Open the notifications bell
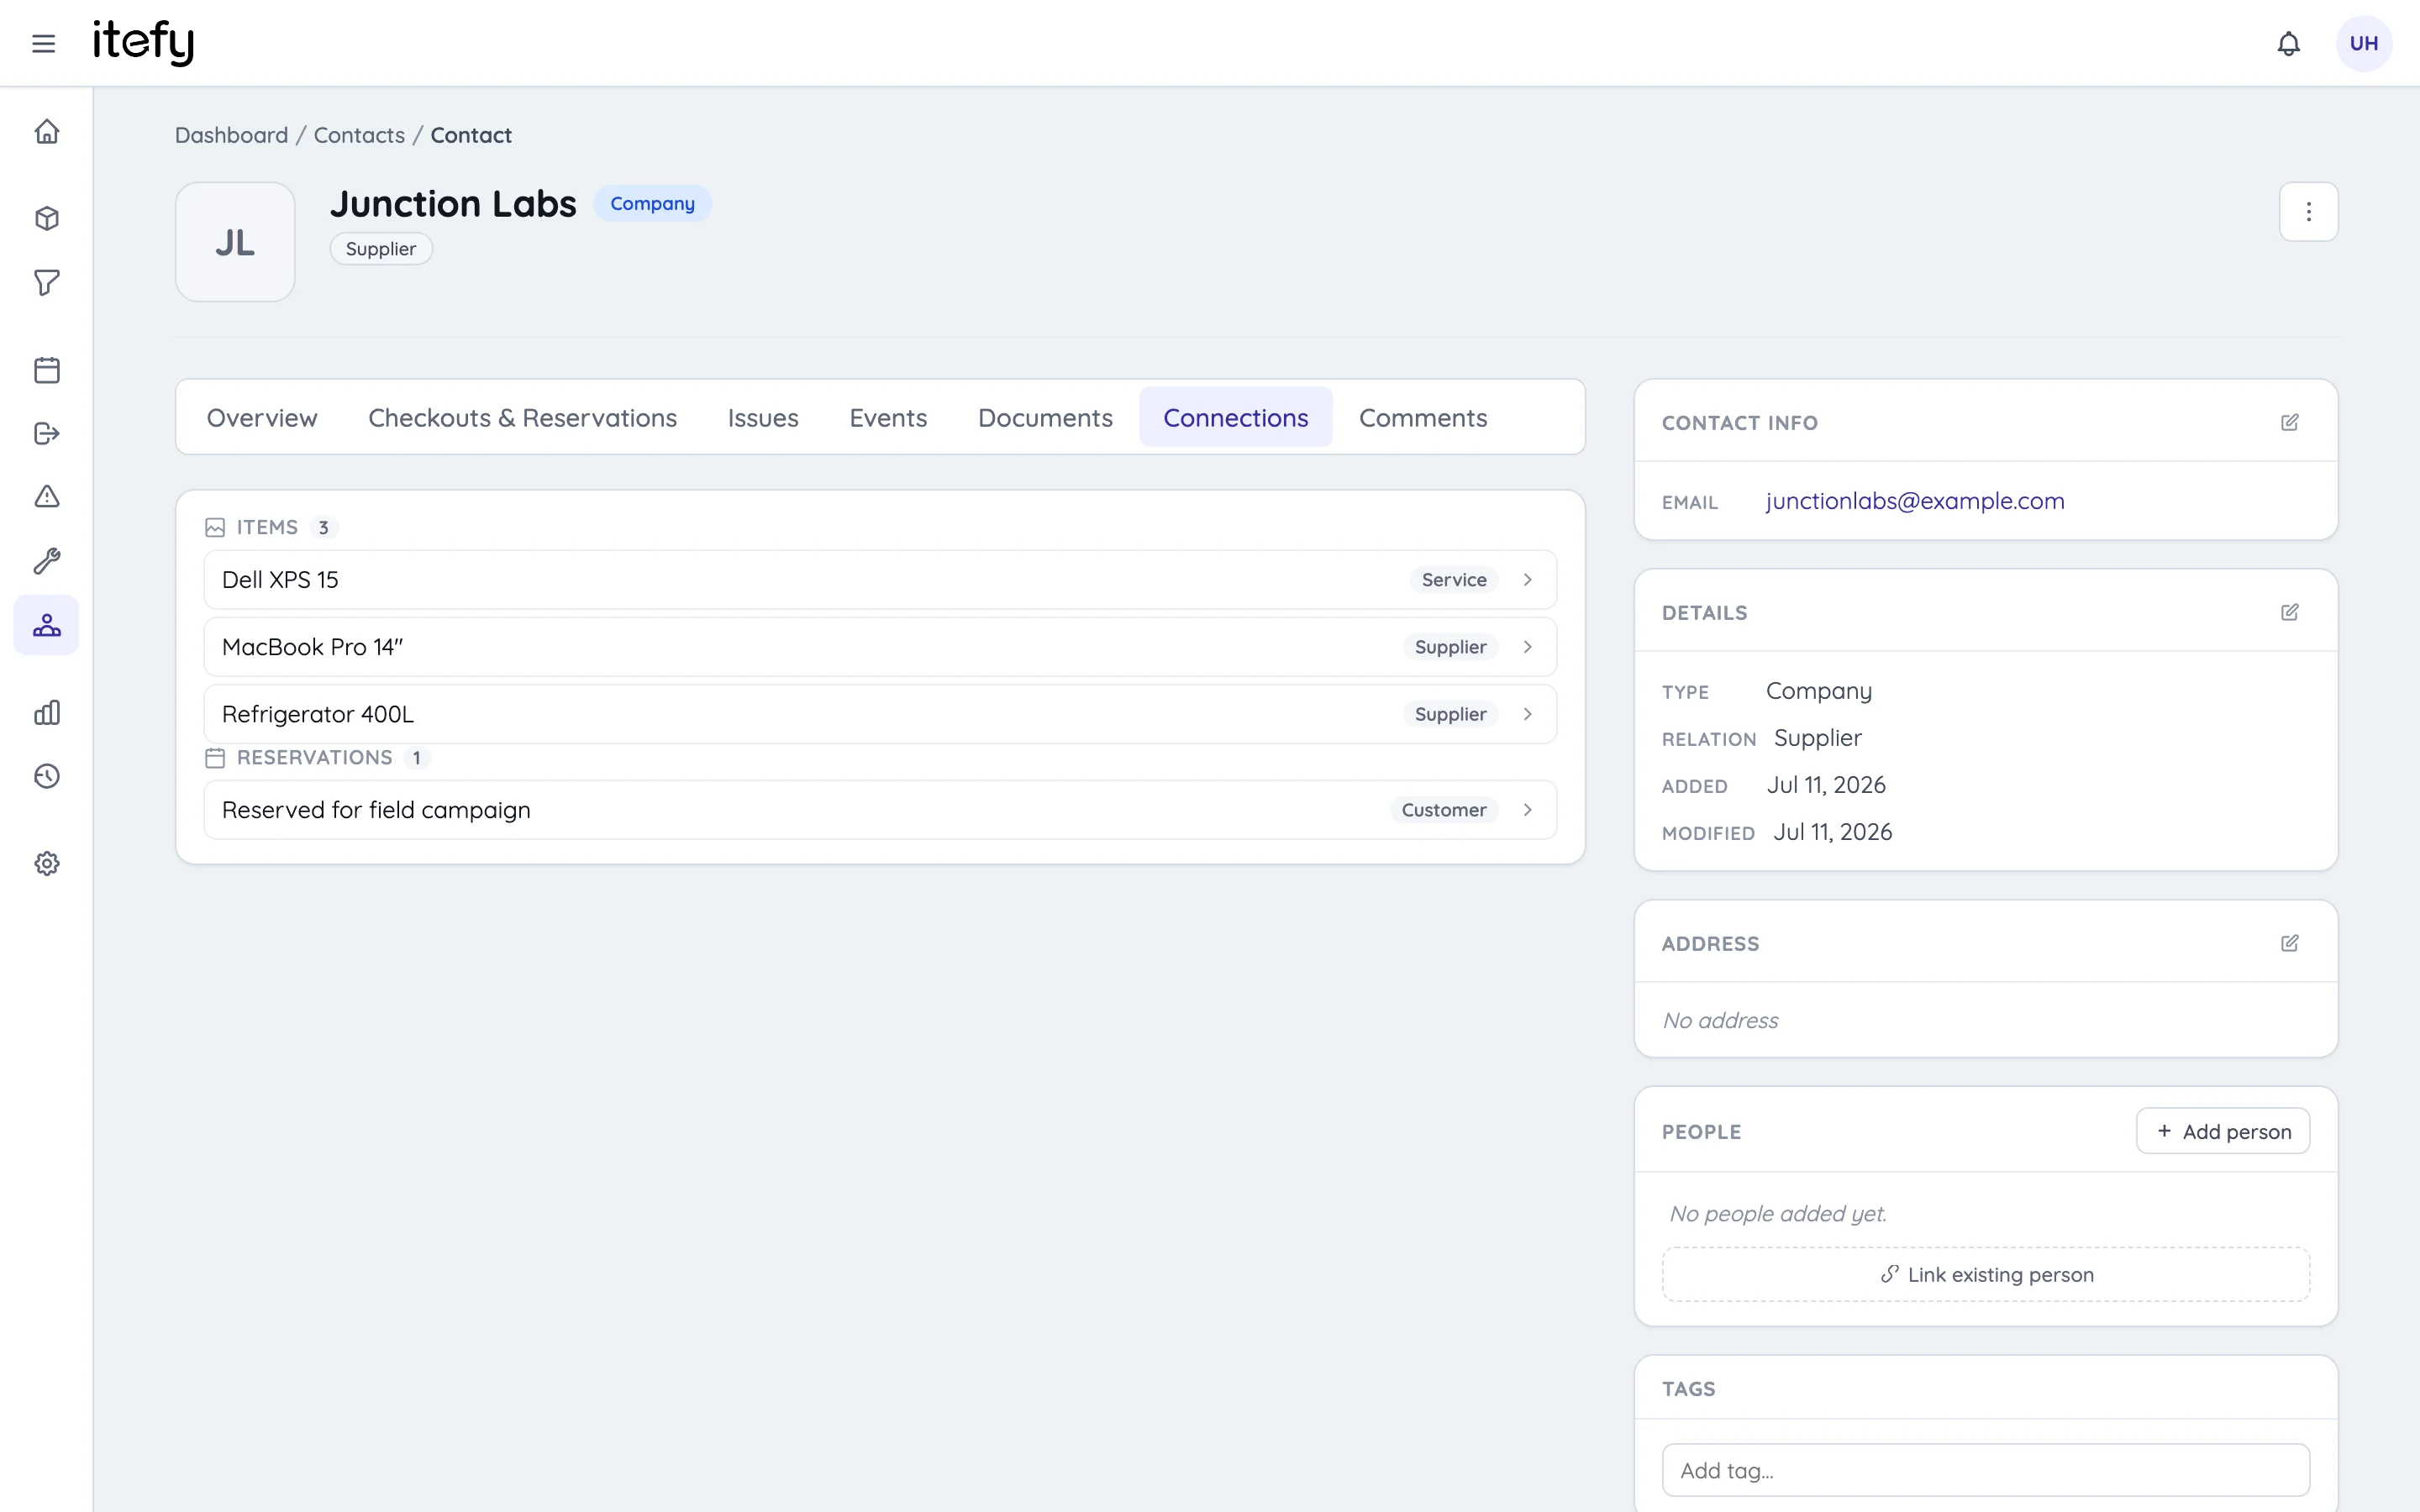The width and height of the screenshot is (2420, 1512). click(x=2288, y=43)
